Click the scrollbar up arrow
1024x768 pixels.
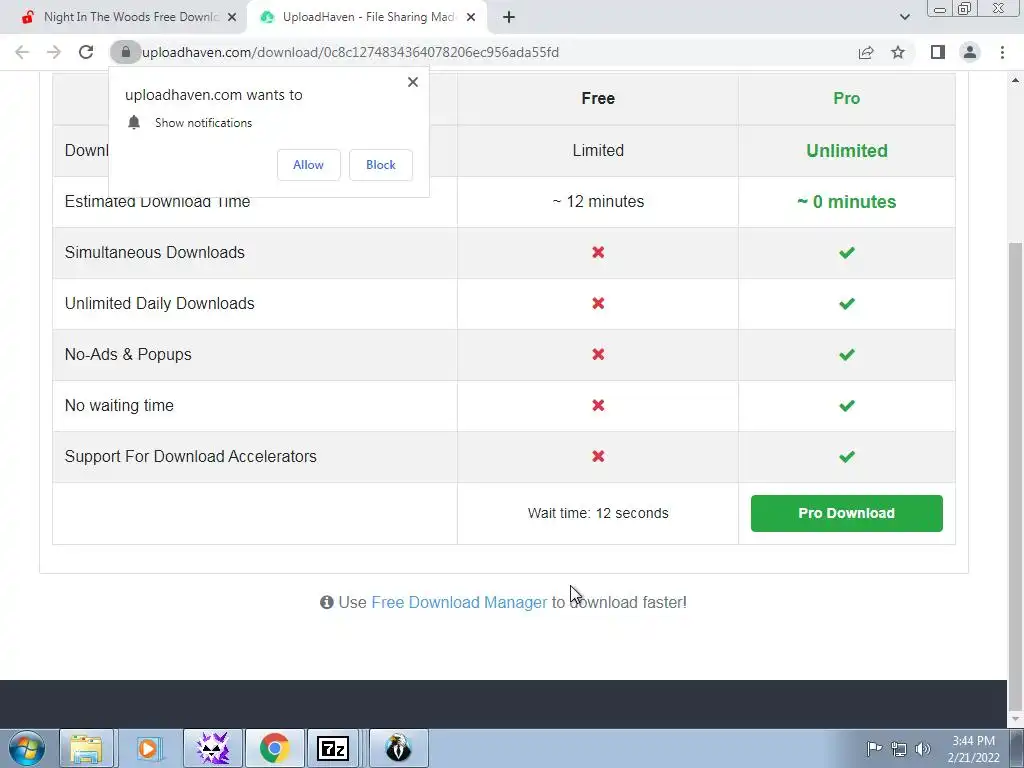coord(1016,81)
